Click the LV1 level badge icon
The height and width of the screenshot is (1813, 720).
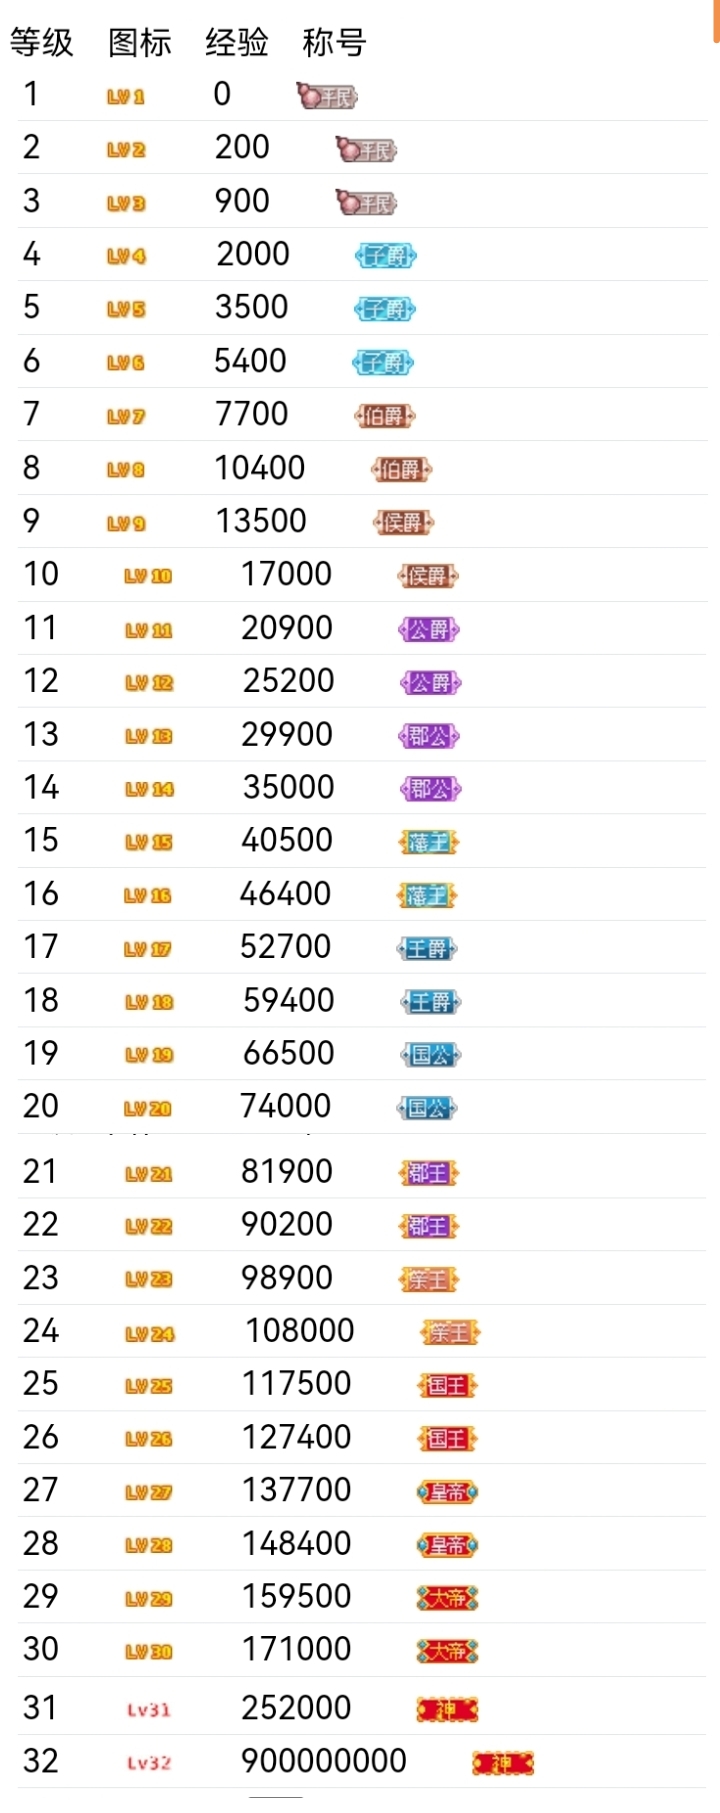pyautogui.click(x=126, y=97)
